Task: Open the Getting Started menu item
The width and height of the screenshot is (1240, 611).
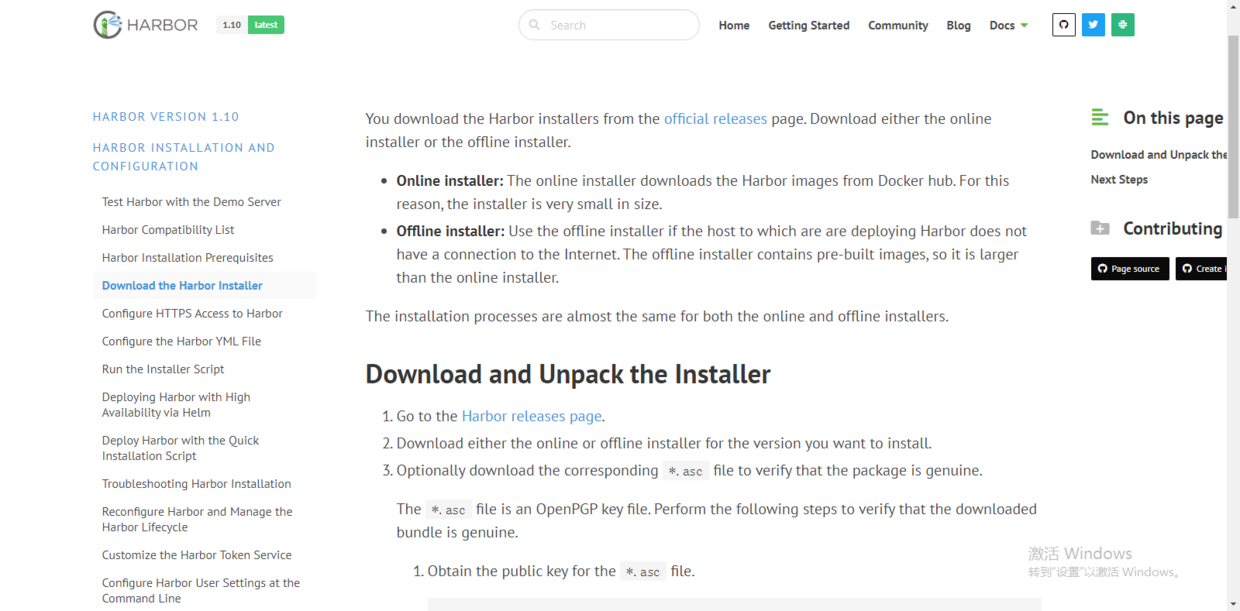Action: click(x=809, y=25)
